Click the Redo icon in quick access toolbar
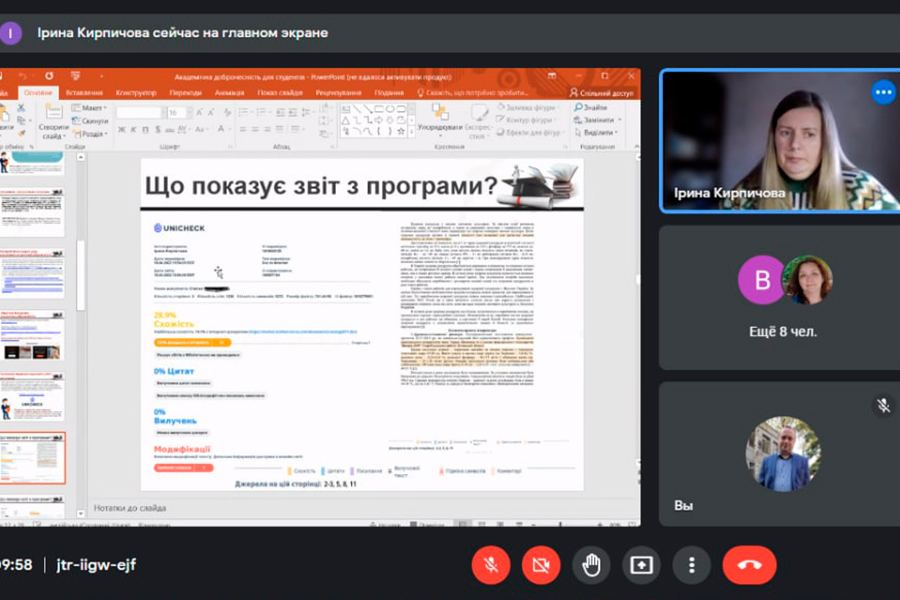900x600 pixels. coord(49,76)
